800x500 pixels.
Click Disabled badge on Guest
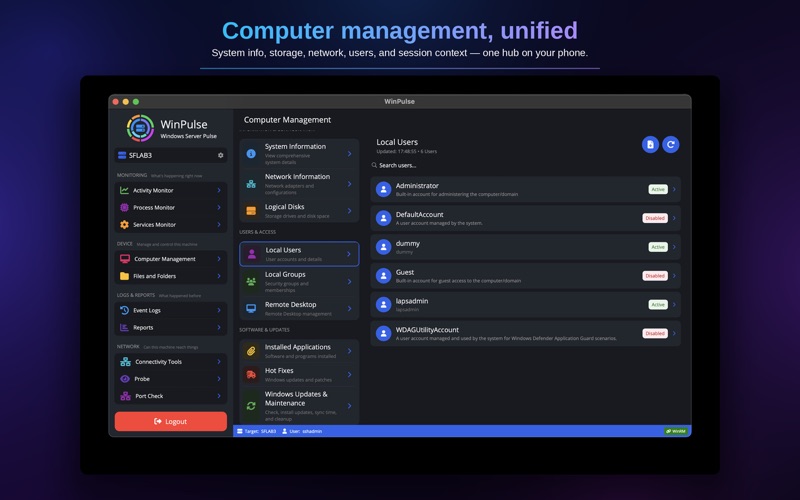coord(655,276)
